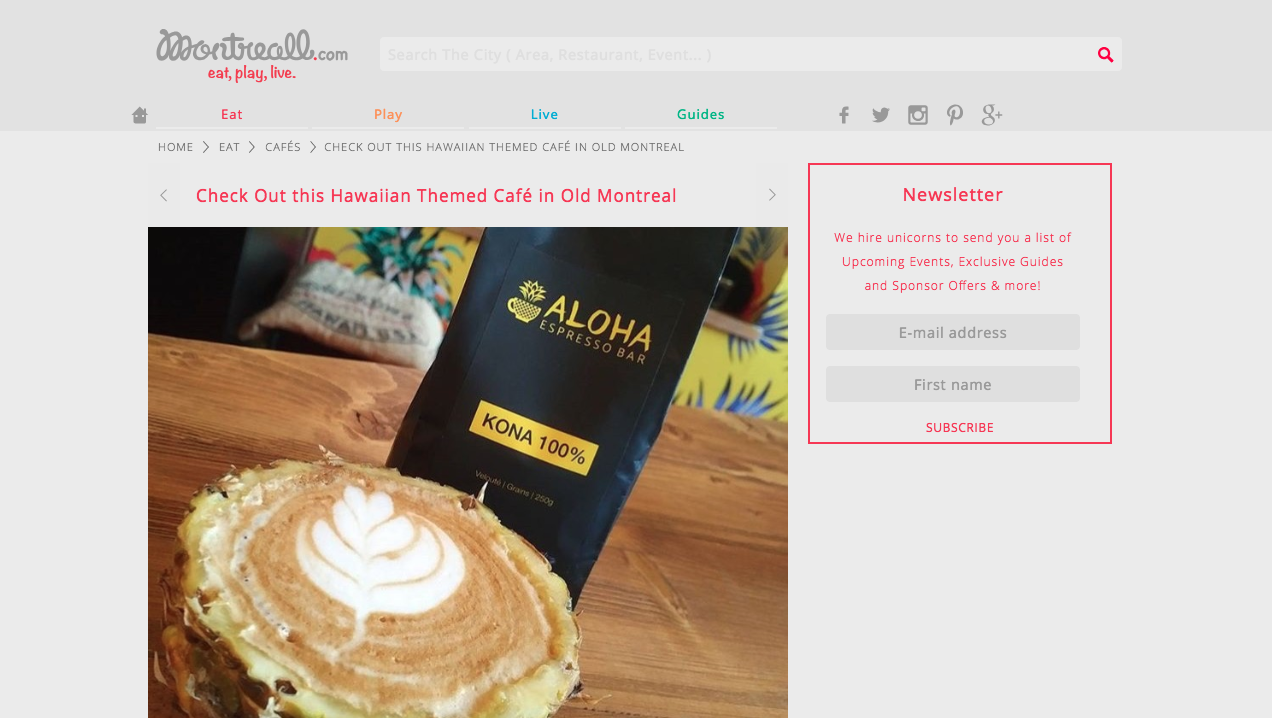The width and height of the screenshot is (1272, 718).
Task: Click the CAFÉS breadcrumb link
Action: pyautogui.click(x=283, y=147)
